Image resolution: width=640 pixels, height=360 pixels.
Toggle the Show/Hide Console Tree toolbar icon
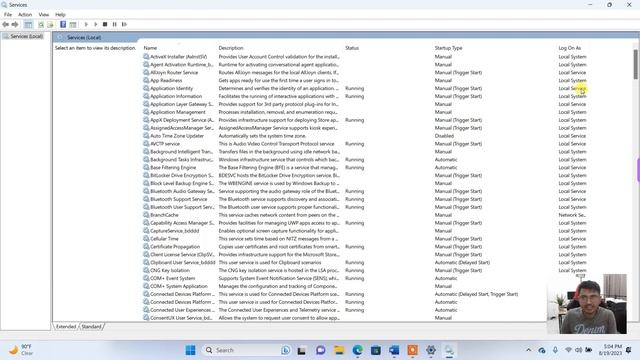(28, 24)
